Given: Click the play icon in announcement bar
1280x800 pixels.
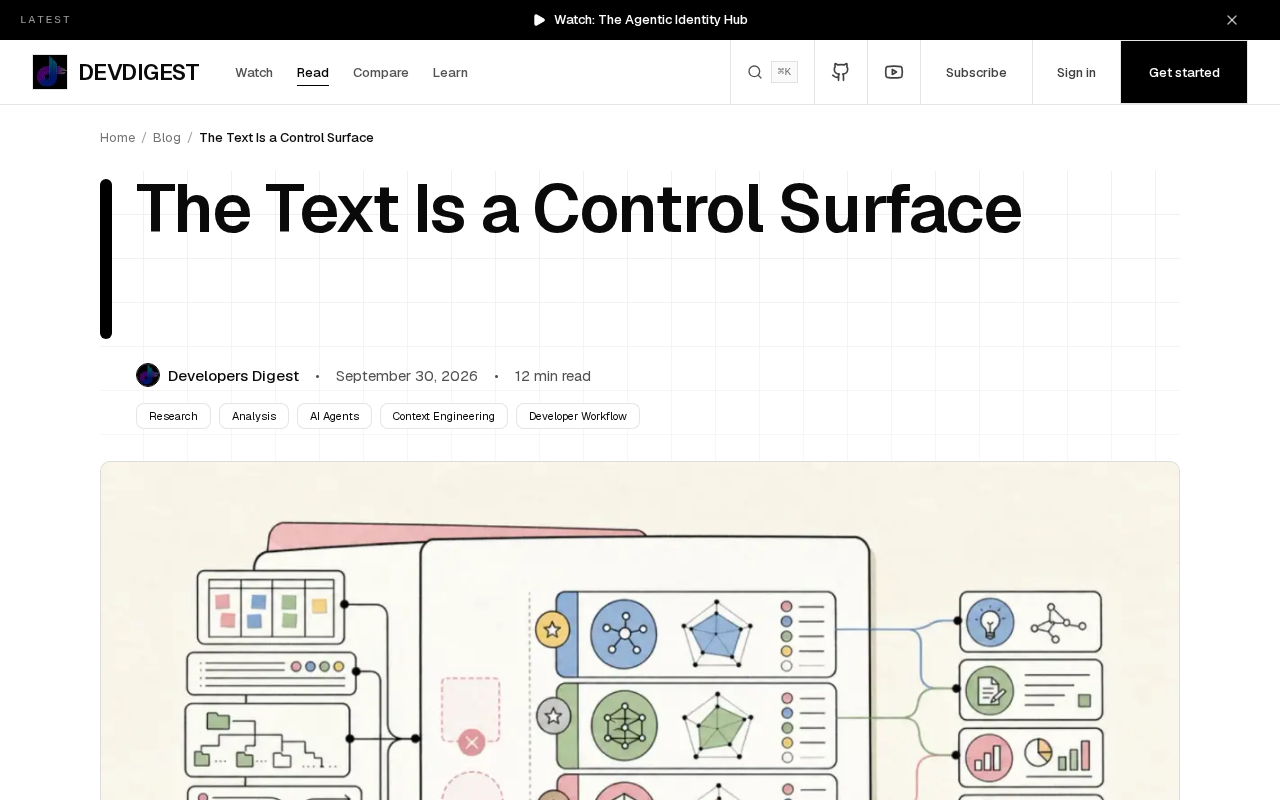Looking at the screenshot, I should pyautogui.click(x=540, y=20).
